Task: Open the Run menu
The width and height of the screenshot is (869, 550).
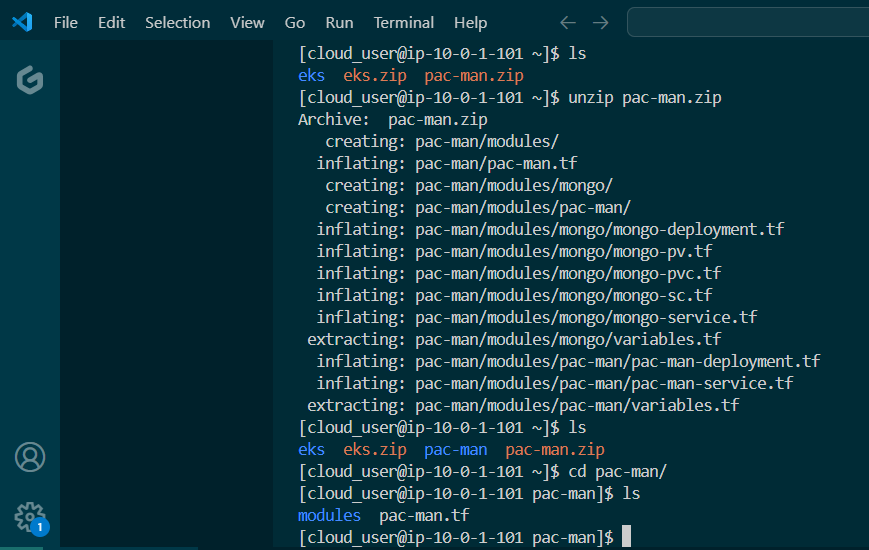Action: pyautogui.click(x=339, y=22)
